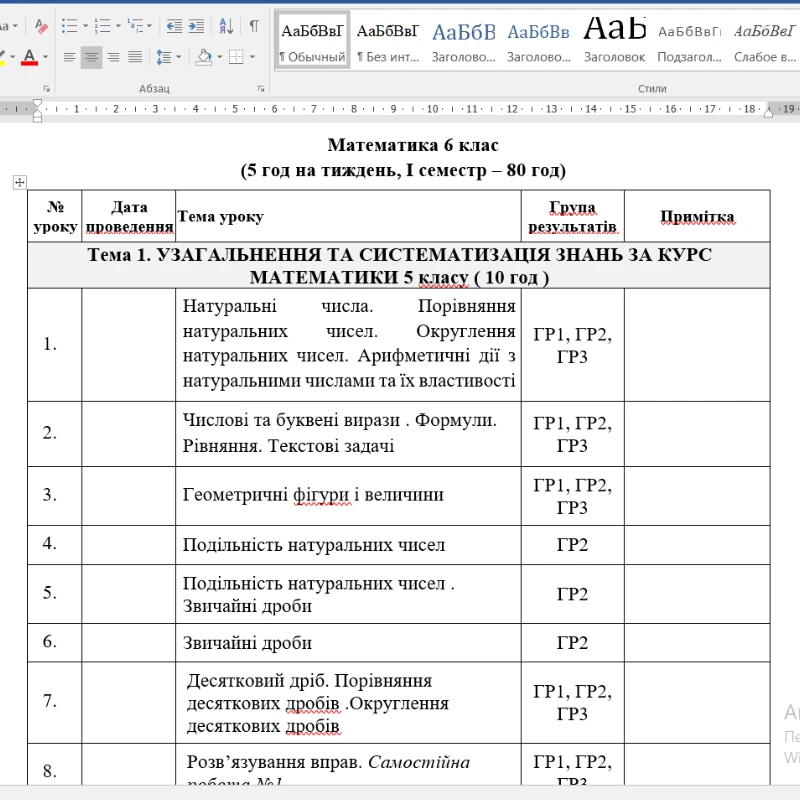The image size is (800, 800).
Task: Open multilevel list dropdown arrow
Action: click(x=149, y=26)
